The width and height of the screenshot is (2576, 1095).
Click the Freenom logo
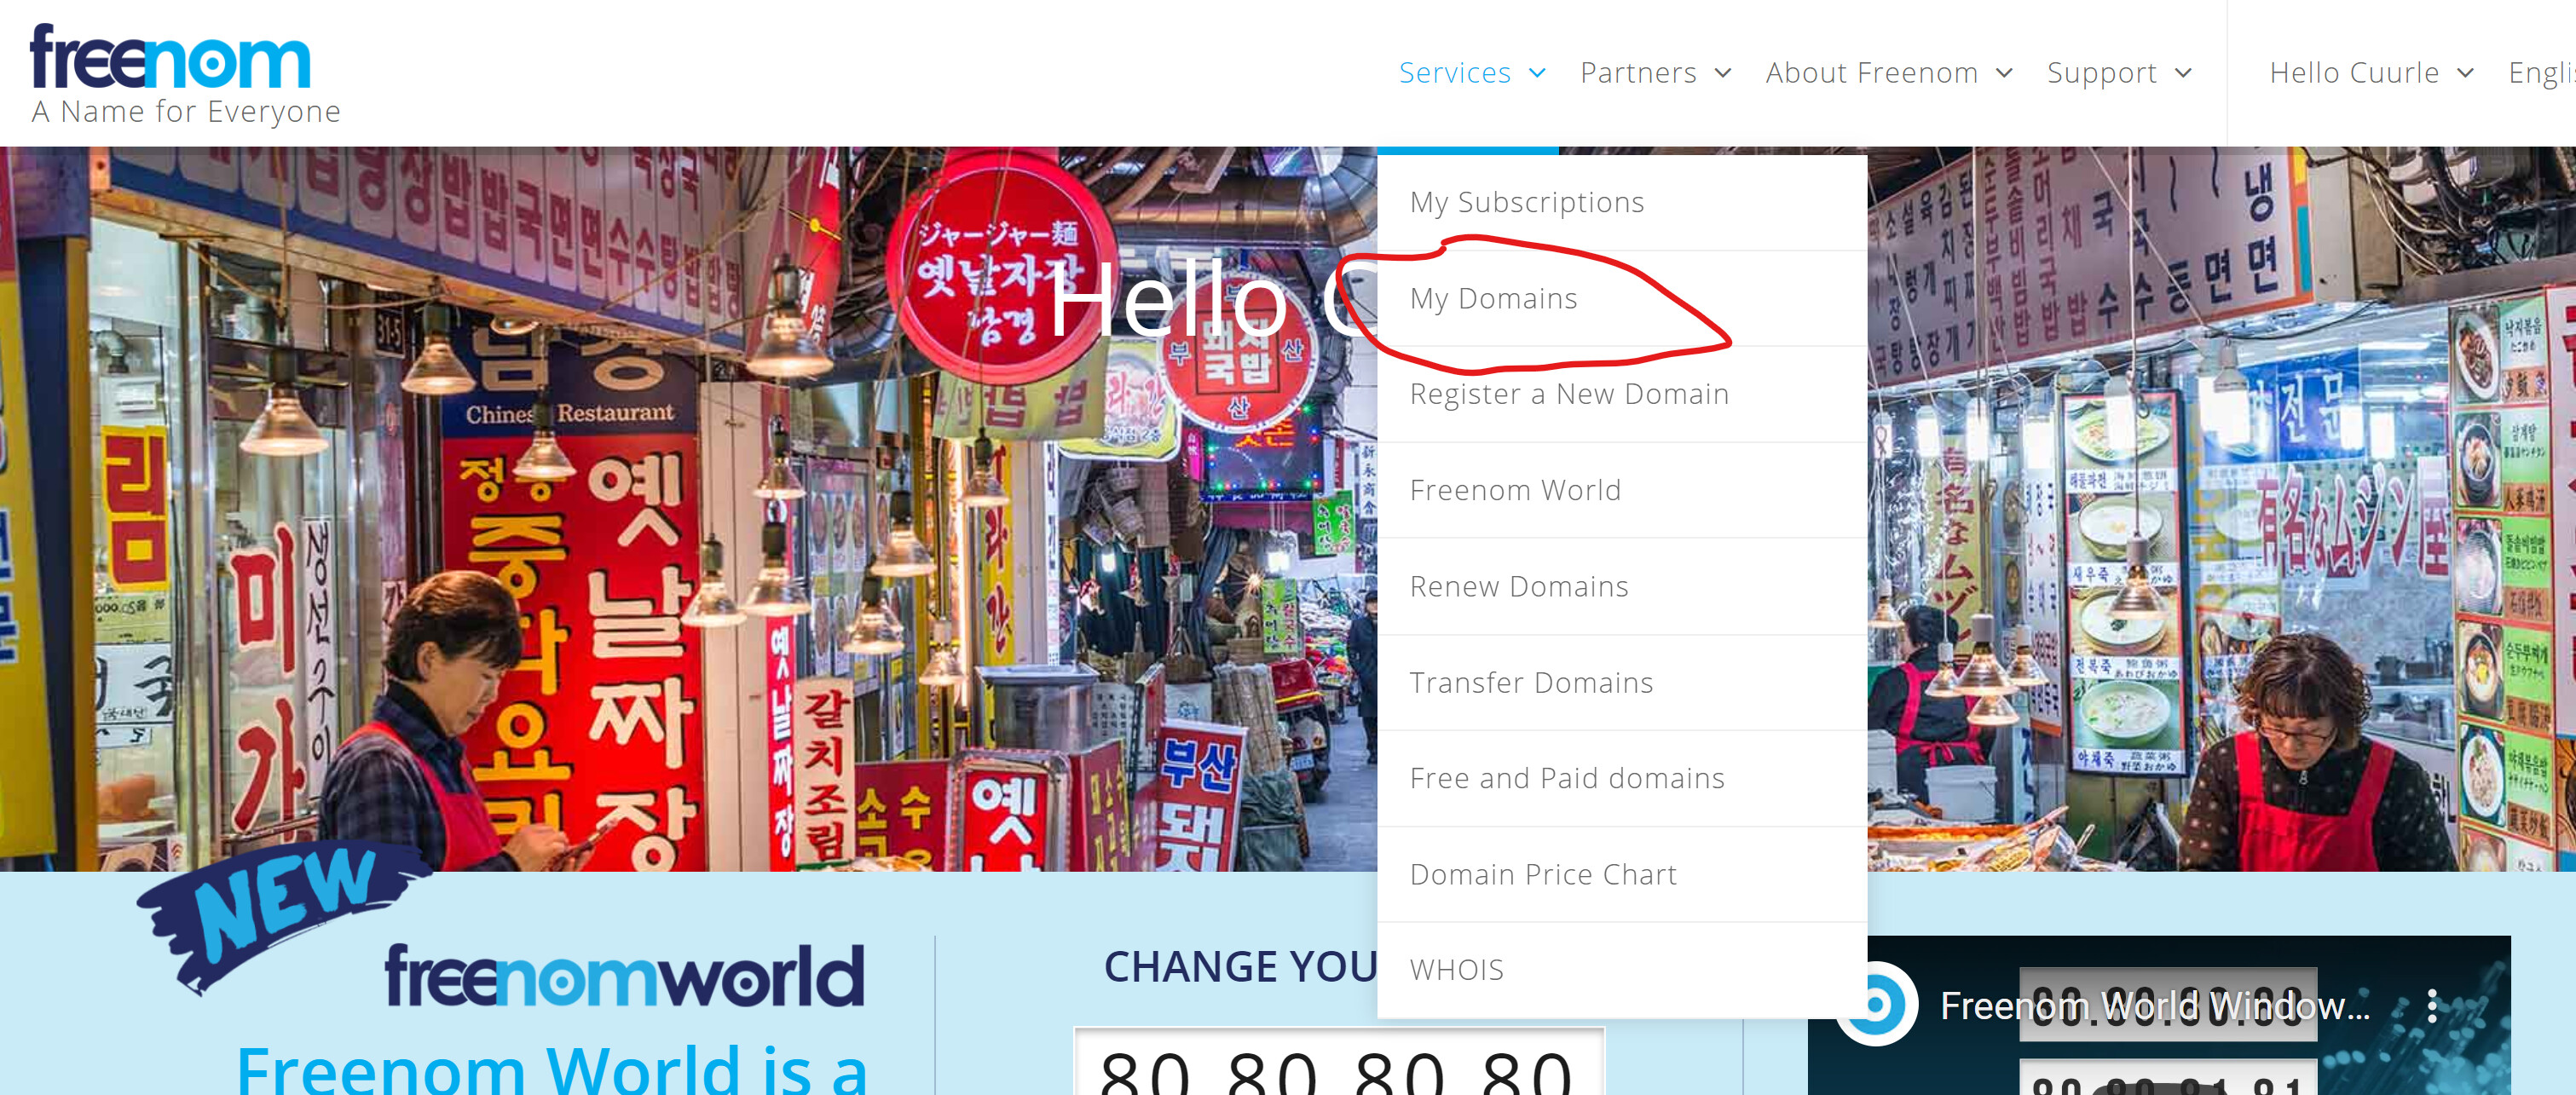click(x=170, y=58)
